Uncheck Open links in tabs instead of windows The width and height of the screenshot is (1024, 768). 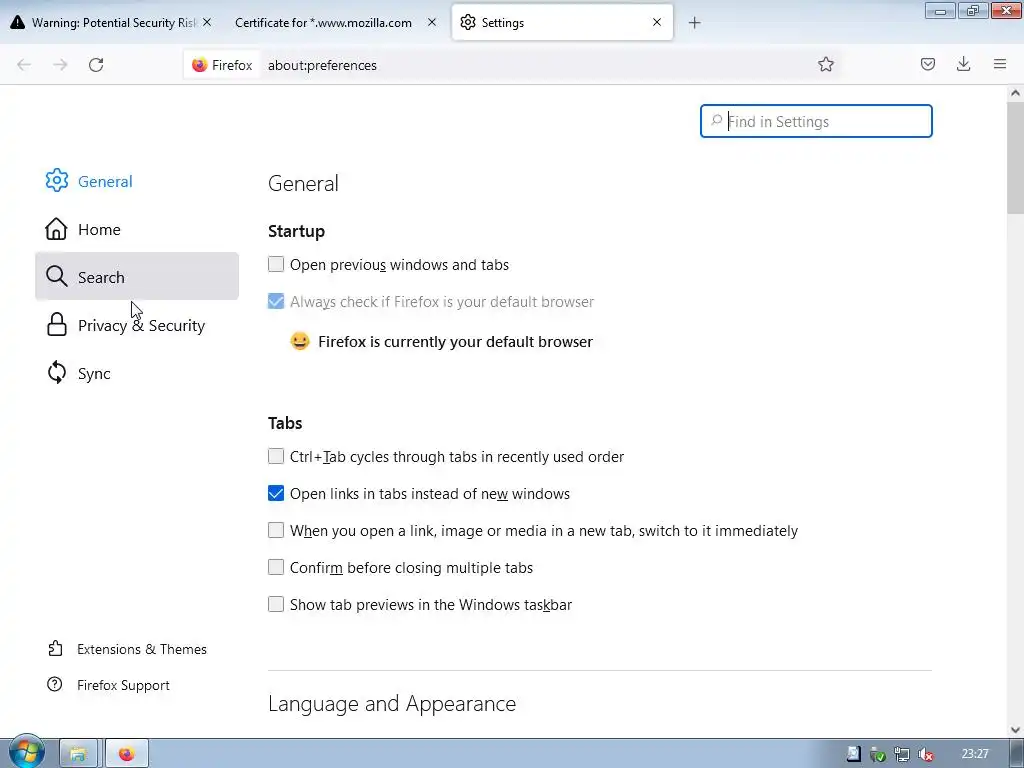pos(276,493)
